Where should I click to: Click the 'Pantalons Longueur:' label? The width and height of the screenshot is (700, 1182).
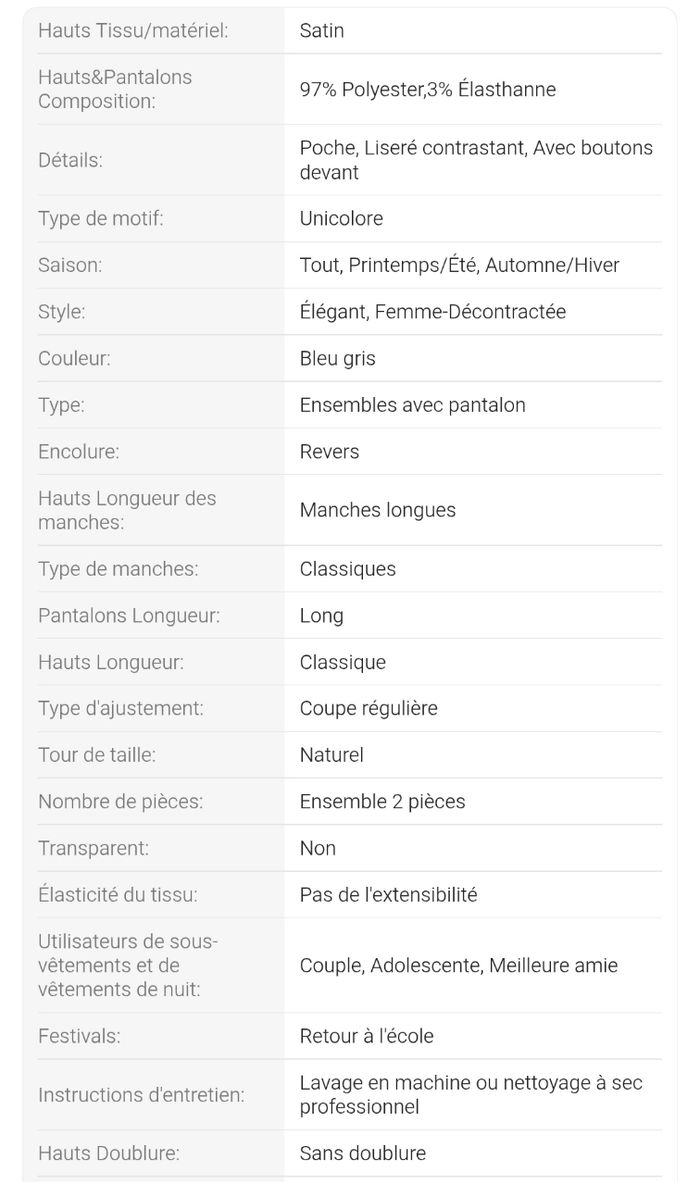click(129, 616)
